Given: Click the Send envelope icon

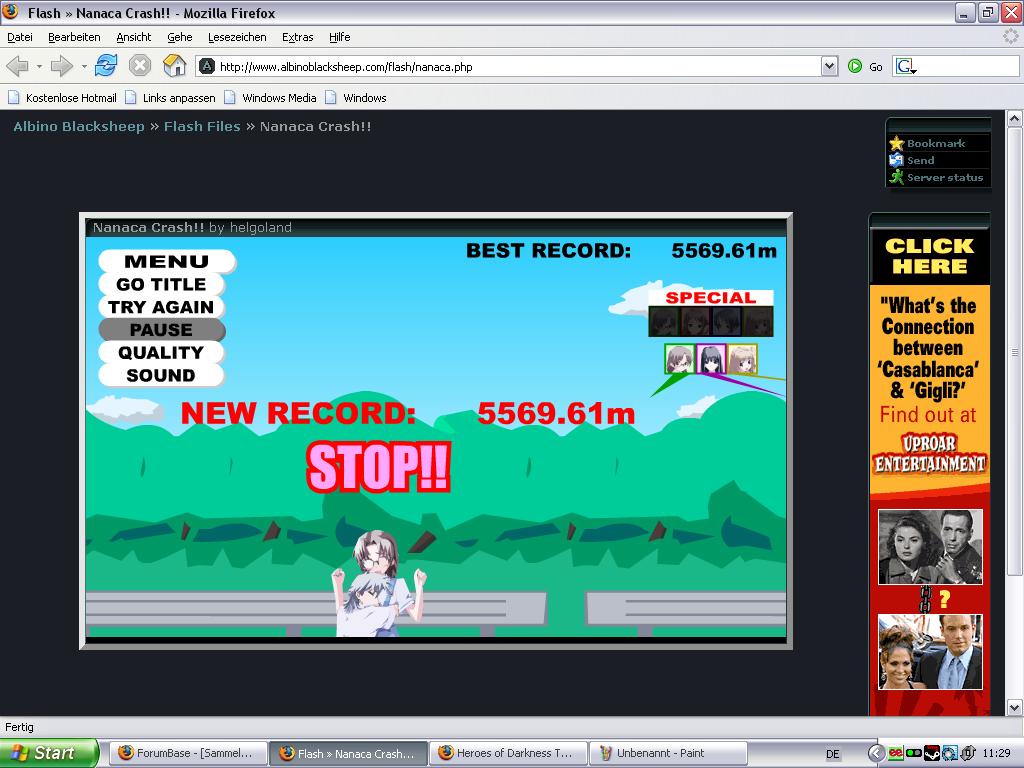Looking at the screenshot, I should coord(896,160).
